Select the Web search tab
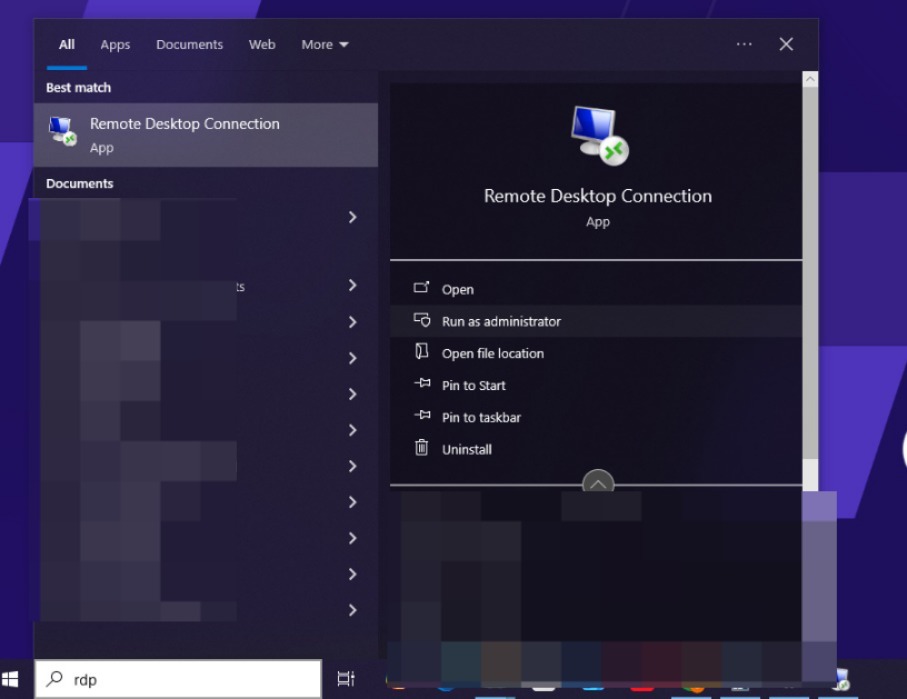 click(262, 45)
